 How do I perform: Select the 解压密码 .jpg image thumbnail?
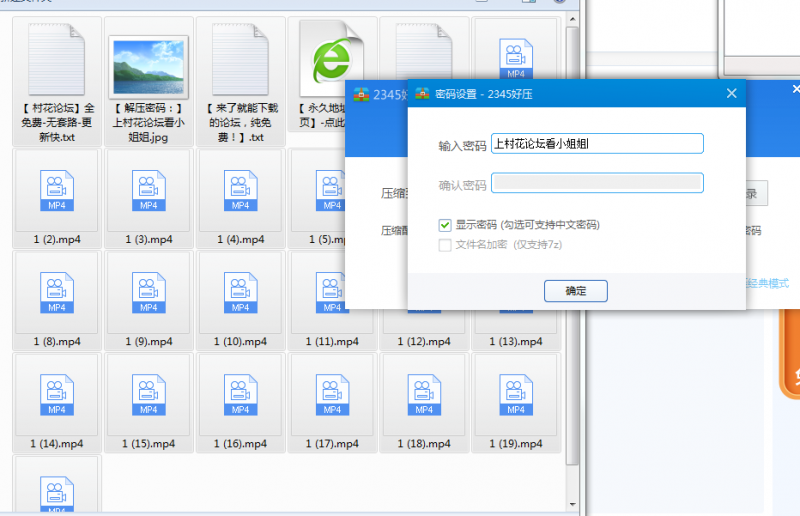[x=149, y=62]
